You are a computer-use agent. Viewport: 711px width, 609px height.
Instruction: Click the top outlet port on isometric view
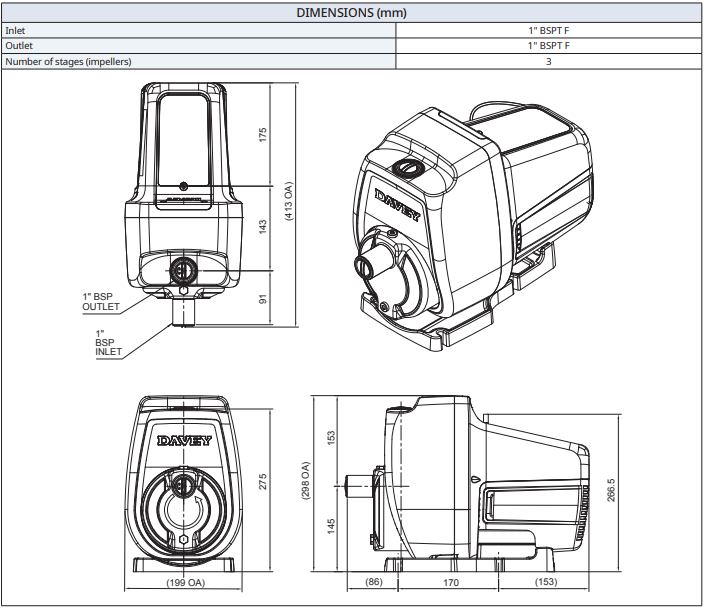tap(409, 168)
